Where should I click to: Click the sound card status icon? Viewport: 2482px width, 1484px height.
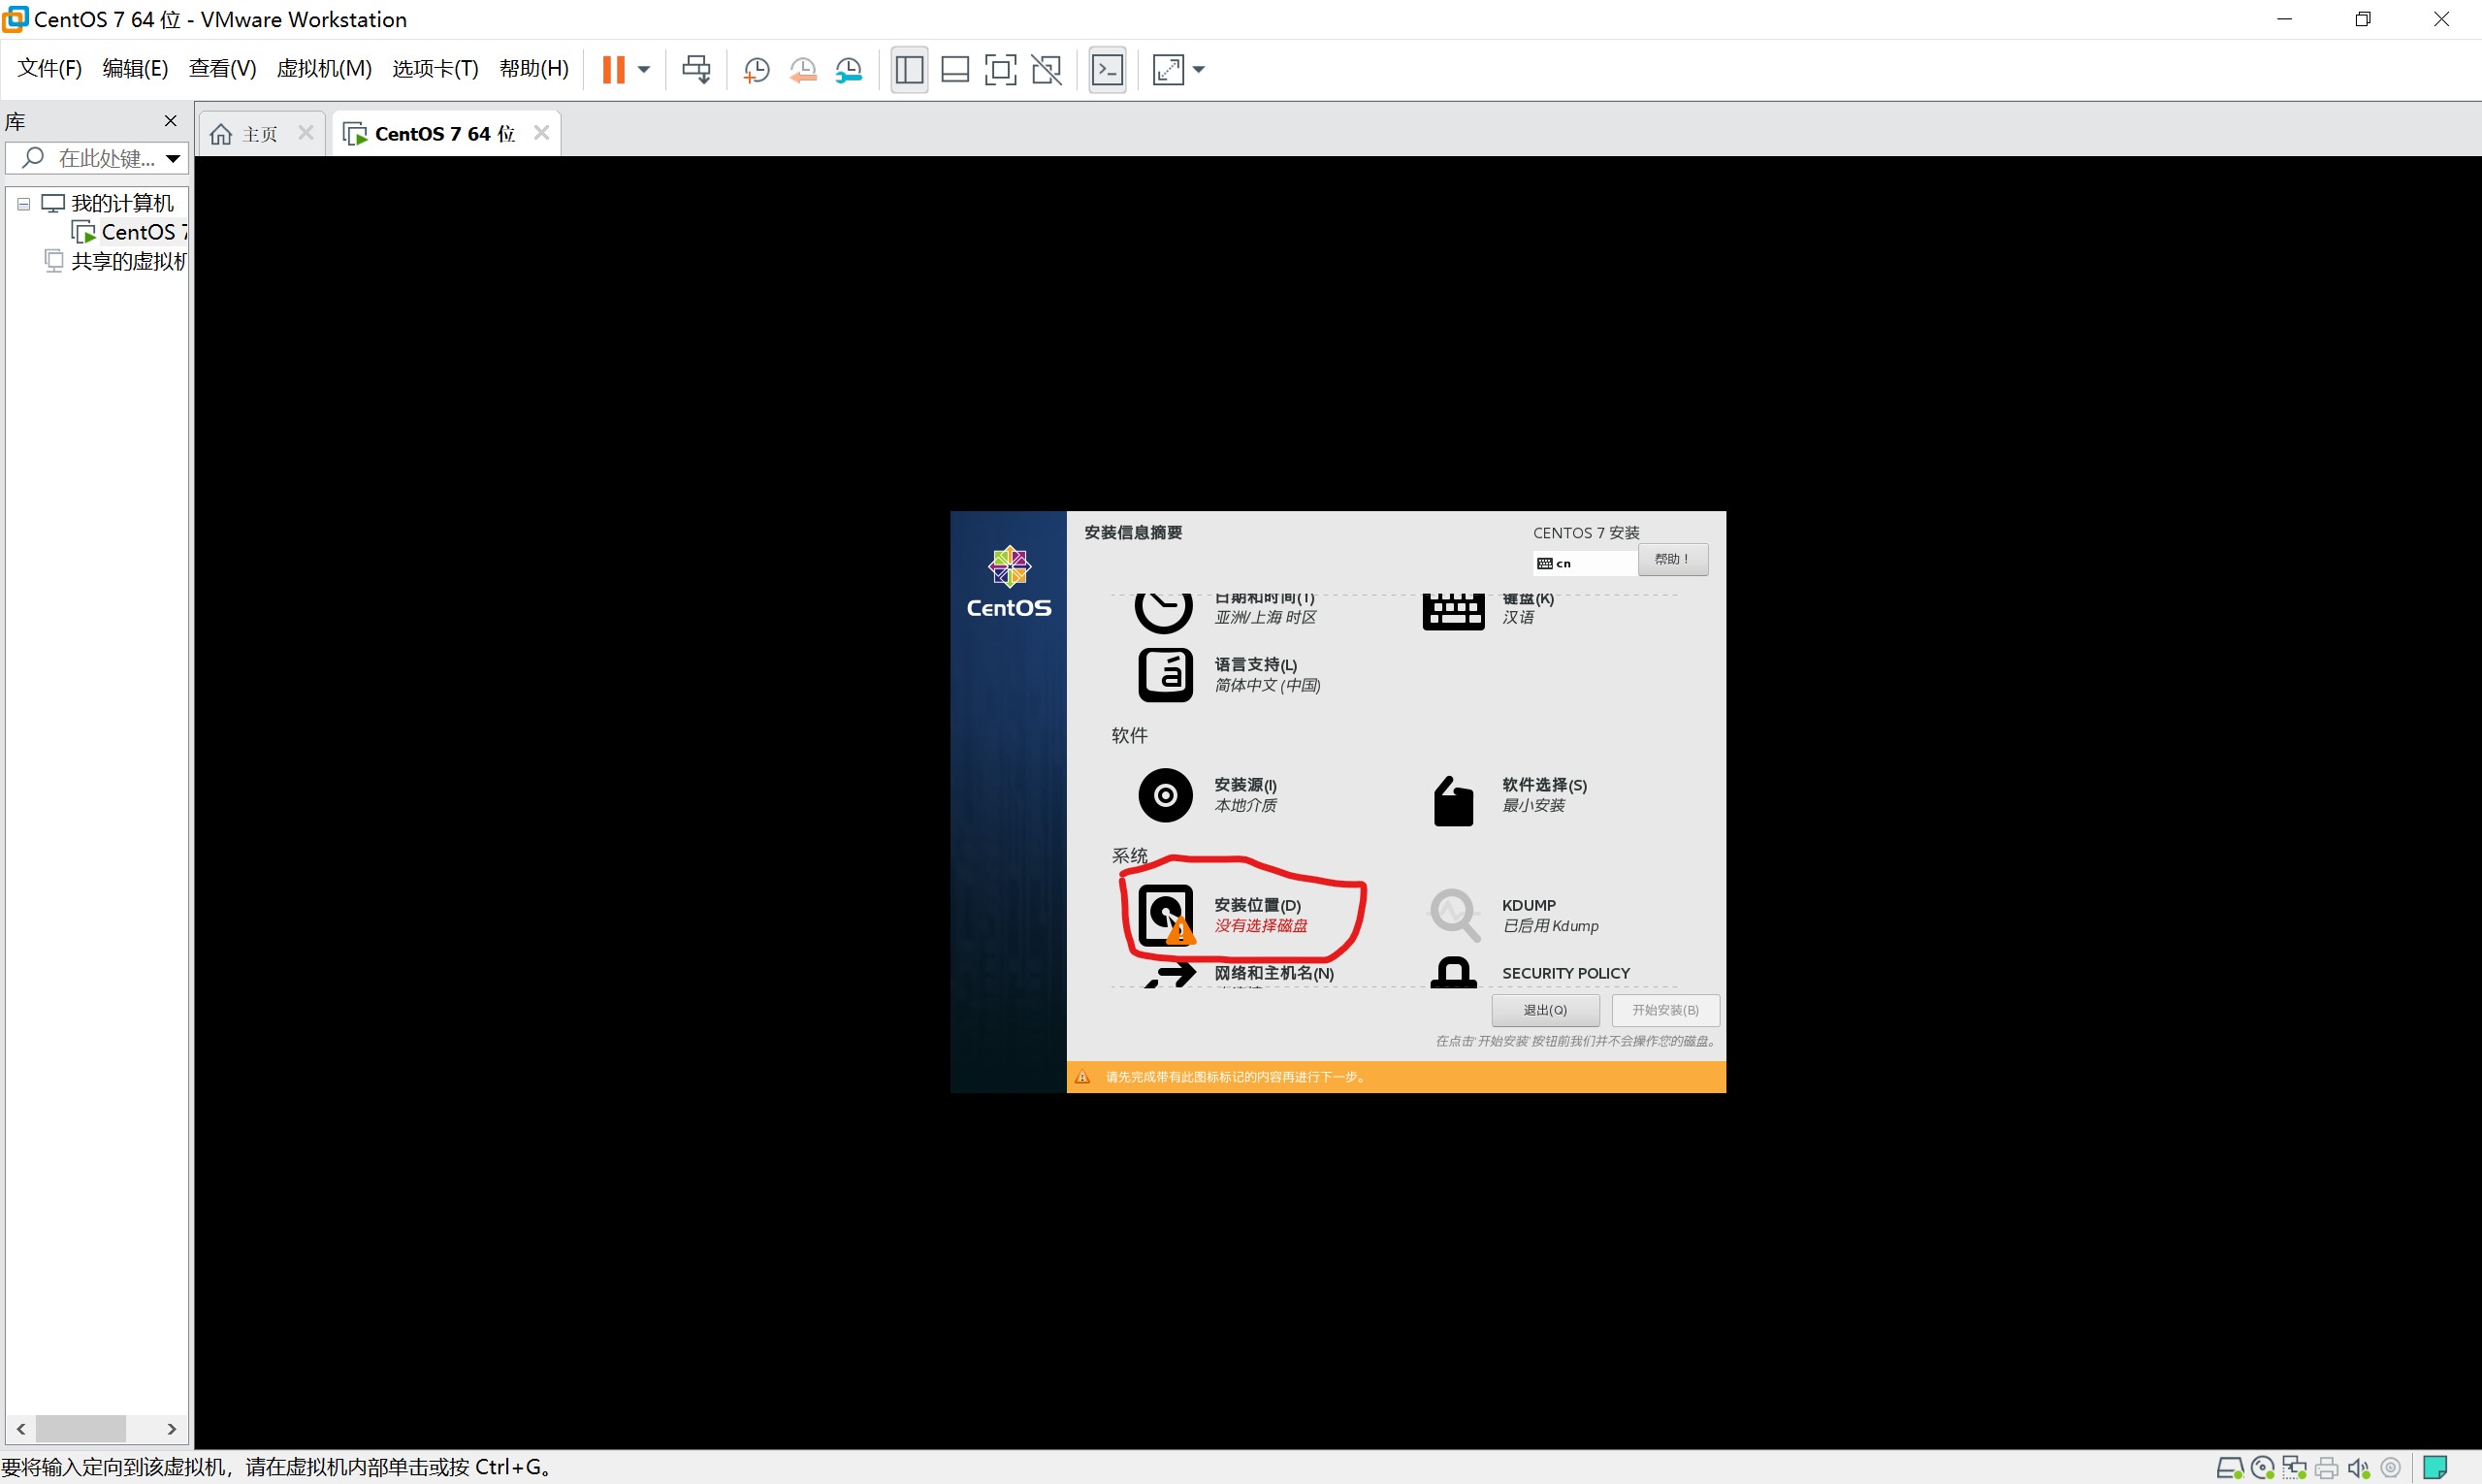tap(2358, 1468)
